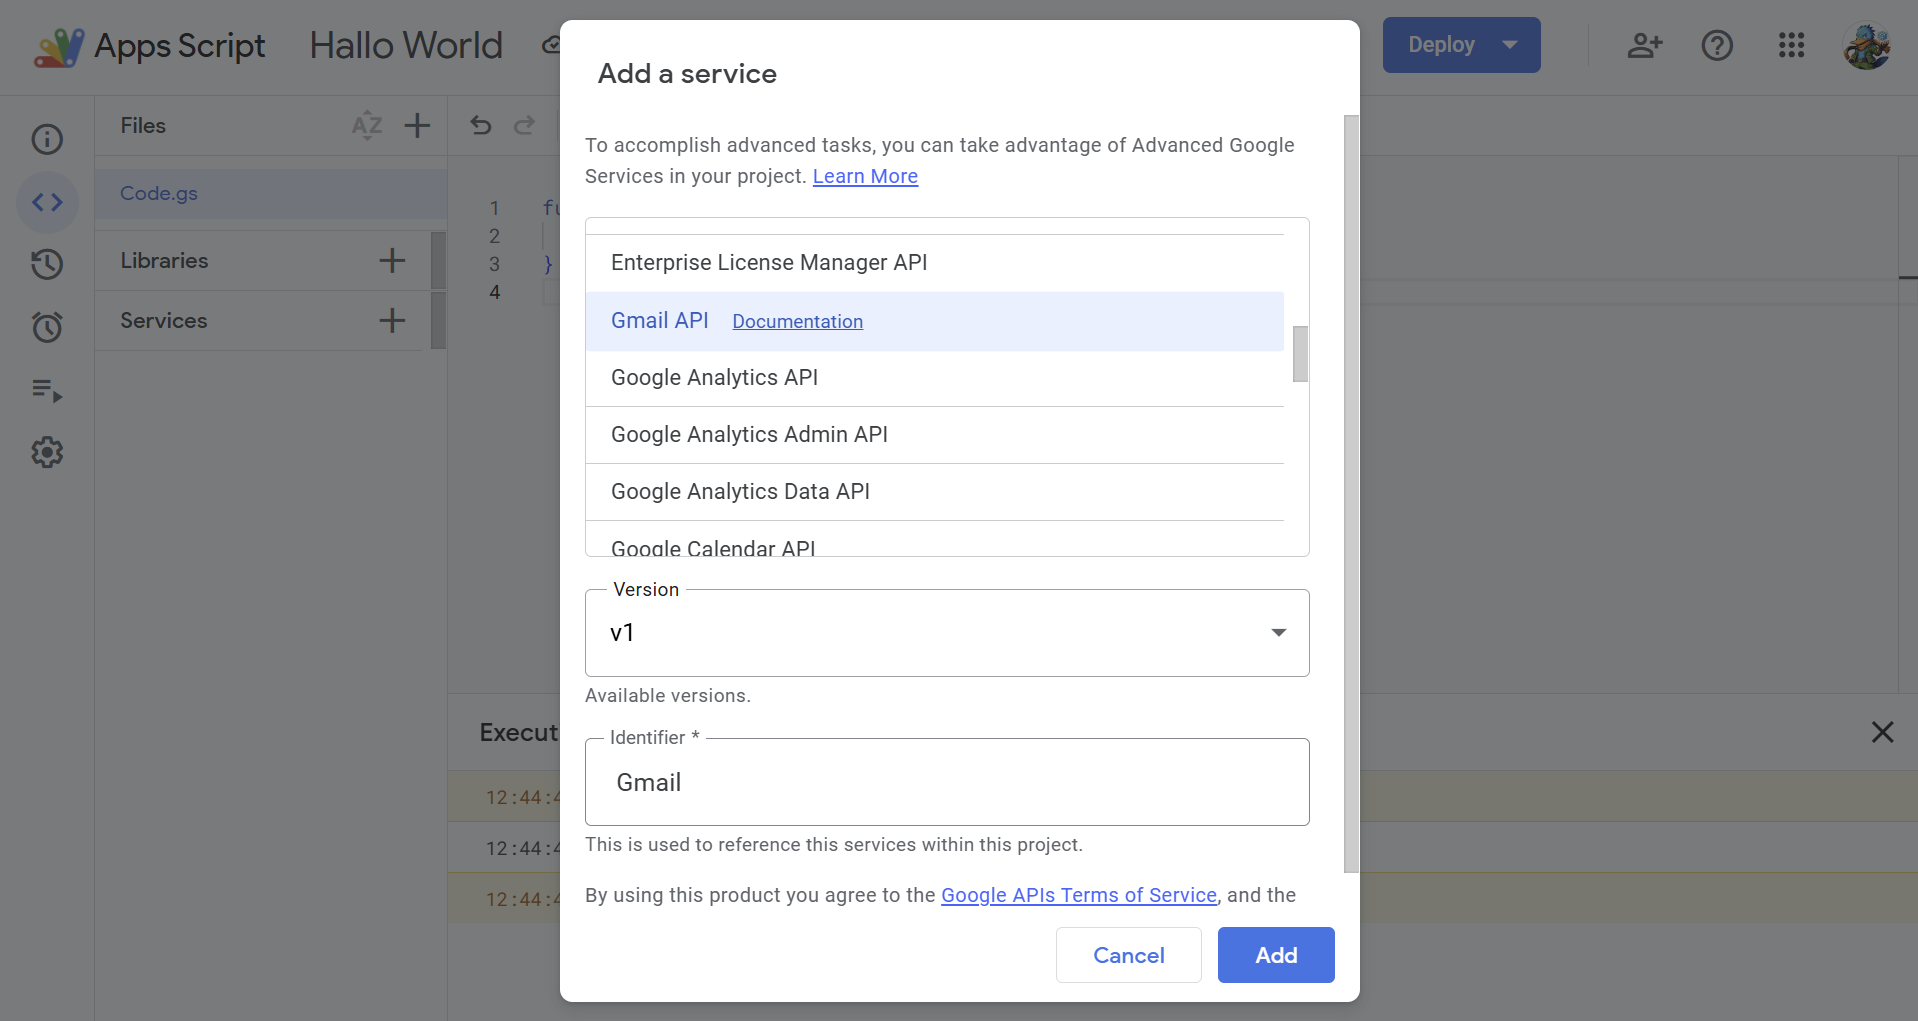Open the Deploy dropdown button

pos(1461,45)
